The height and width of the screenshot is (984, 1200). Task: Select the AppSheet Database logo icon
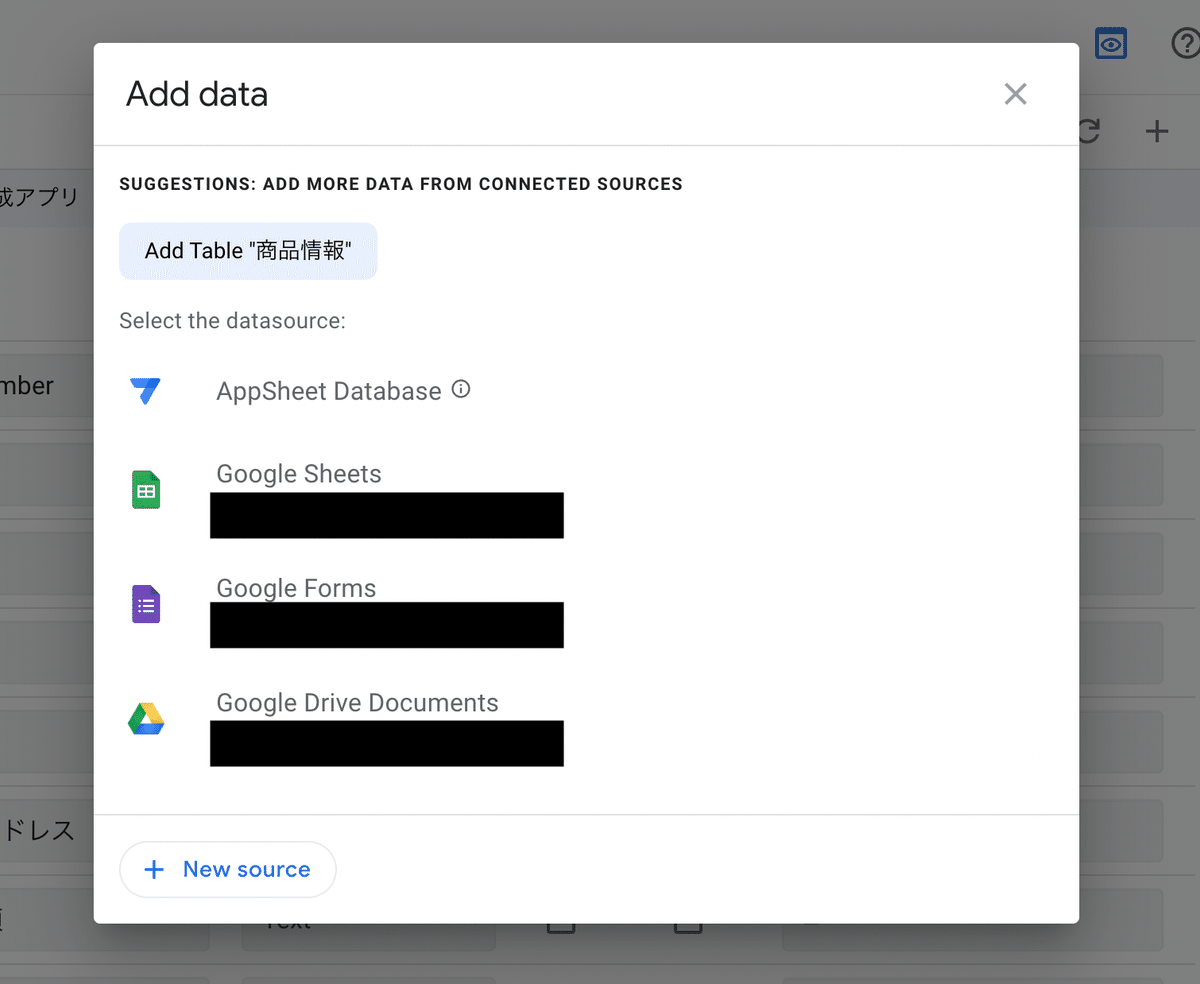pyautogui.click(x=145, y=391)
